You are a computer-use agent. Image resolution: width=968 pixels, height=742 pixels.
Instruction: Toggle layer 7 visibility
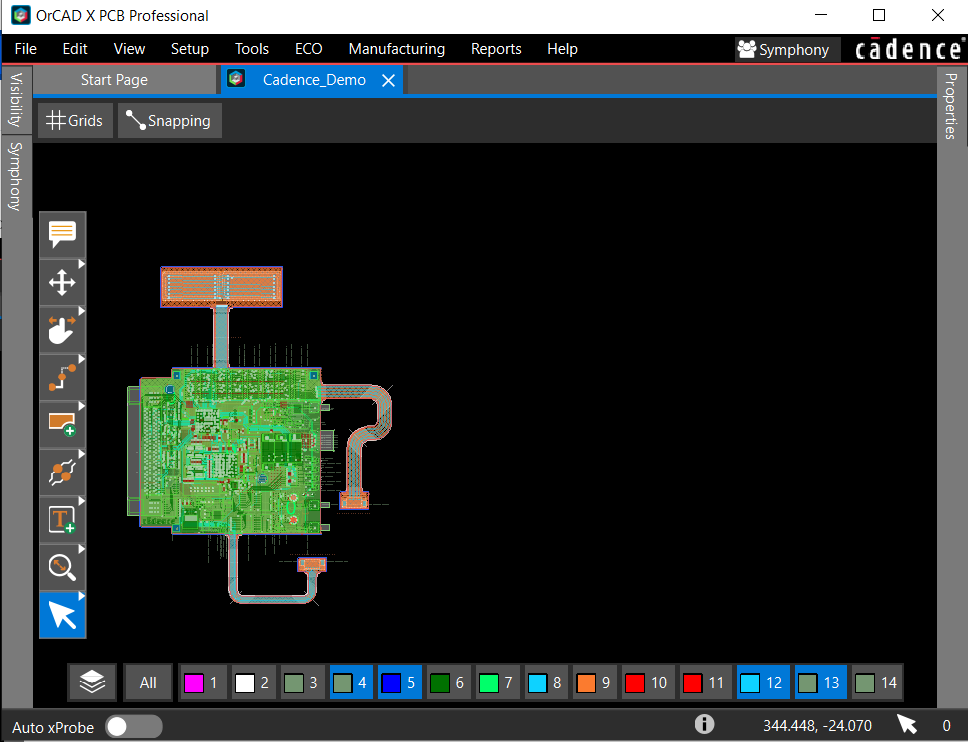(497, 682)
